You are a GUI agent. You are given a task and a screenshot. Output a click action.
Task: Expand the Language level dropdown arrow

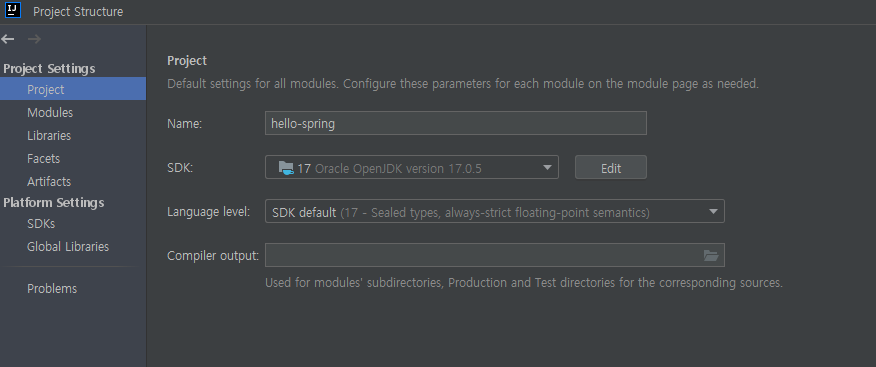tap(713, 212)
